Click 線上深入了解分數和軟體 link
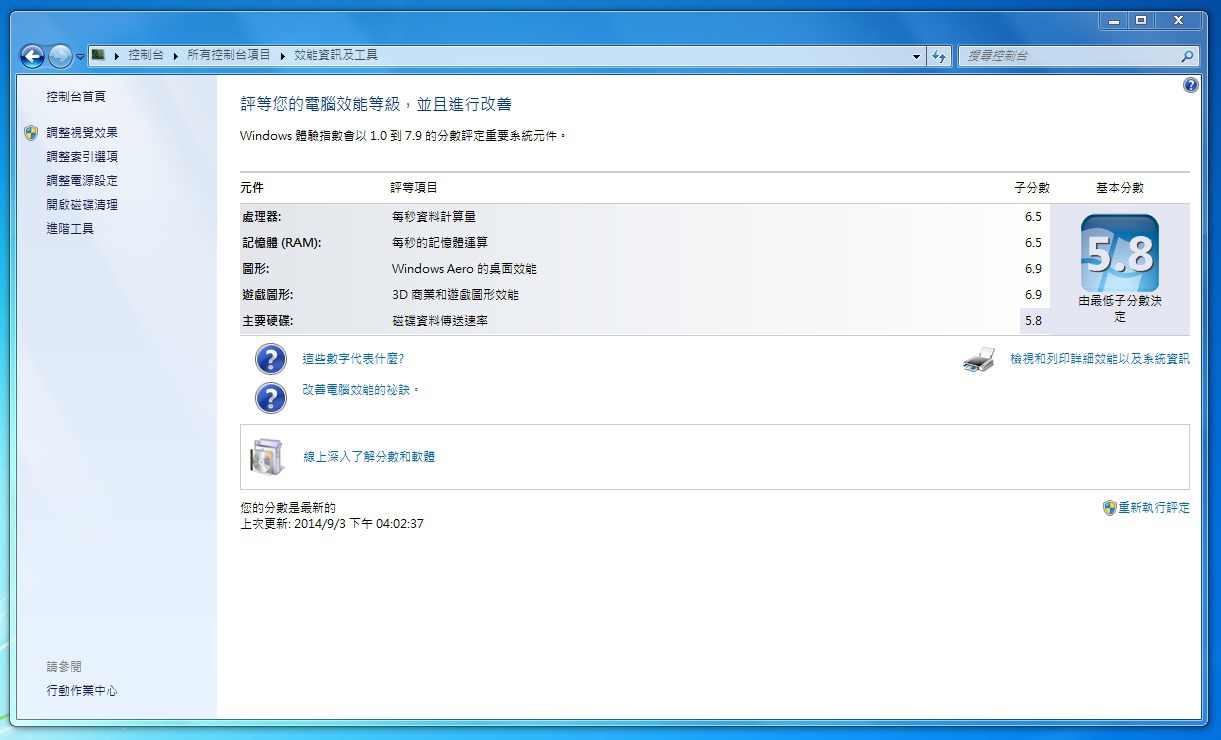Image resolution: width=1221 pixels, height=740 pixels. coord(369,457)
